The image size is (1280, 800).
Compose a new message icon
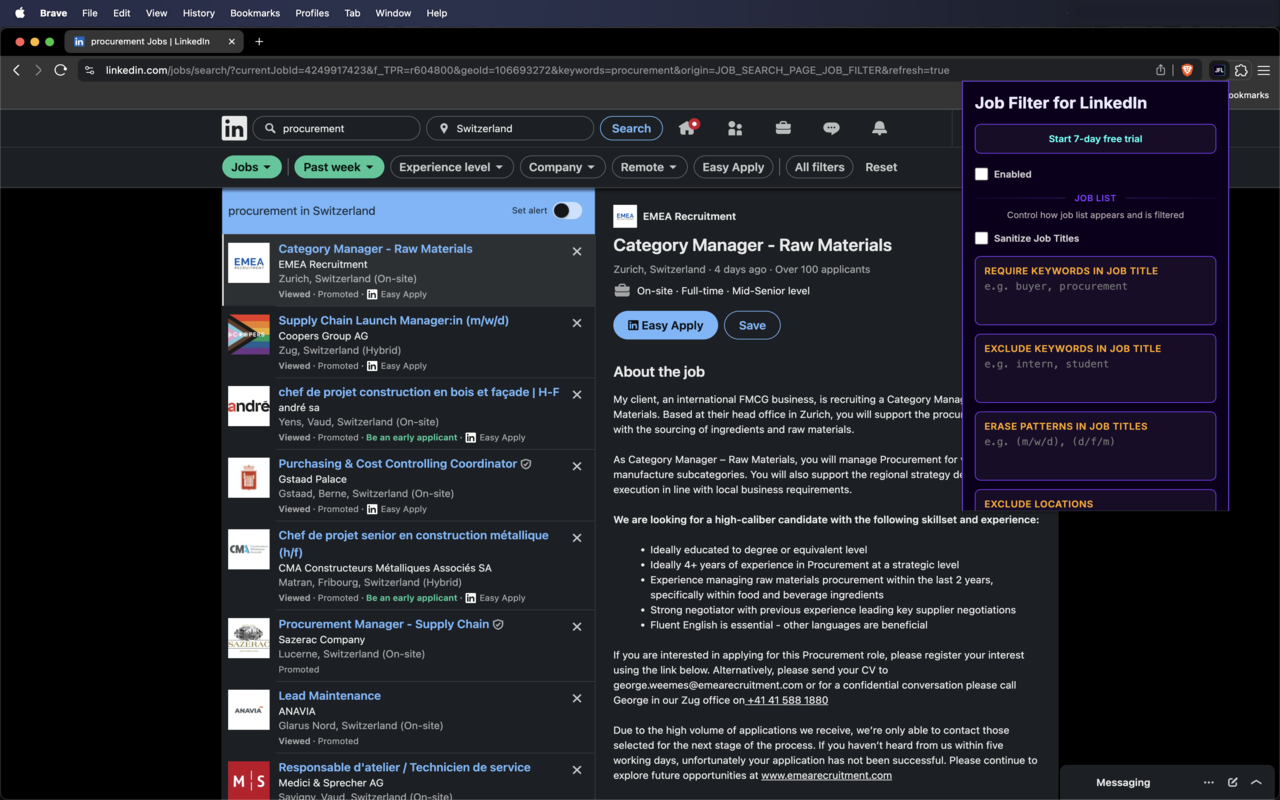point(1233,782)
